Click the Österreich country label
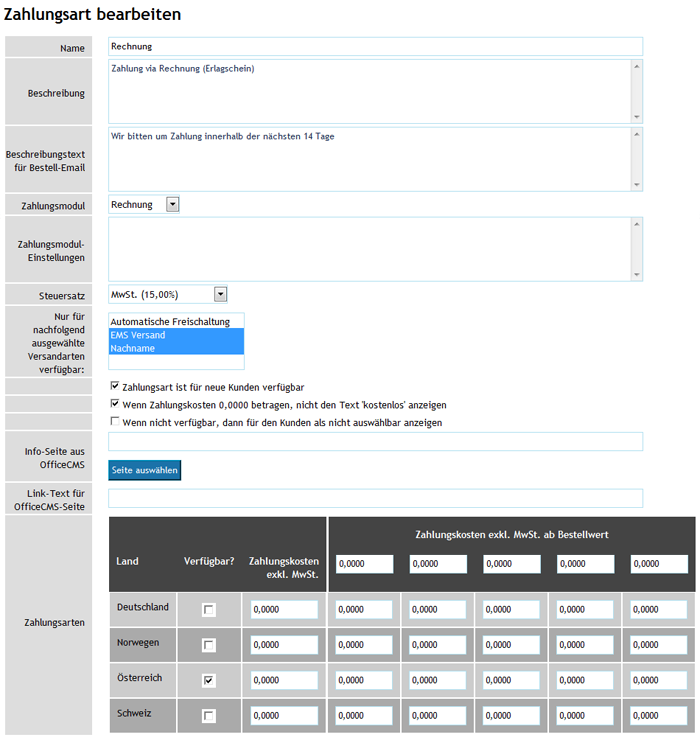This screenshot has width=700, height=743. coord(139,678)
